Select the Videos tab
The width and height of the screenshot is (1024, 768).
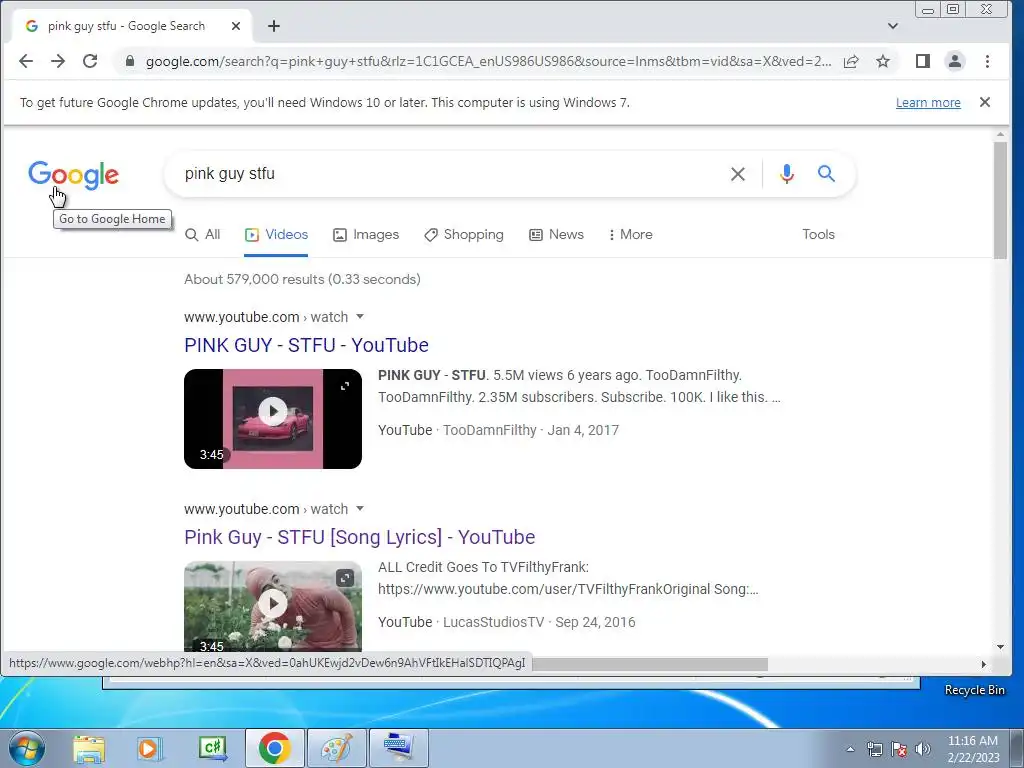pos(276,234)
